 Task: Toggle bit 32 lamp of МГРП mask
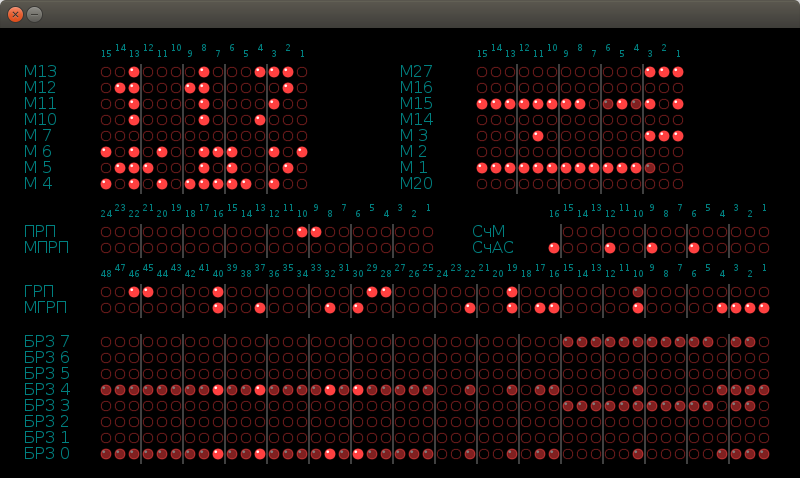click(x=330, y=308)
